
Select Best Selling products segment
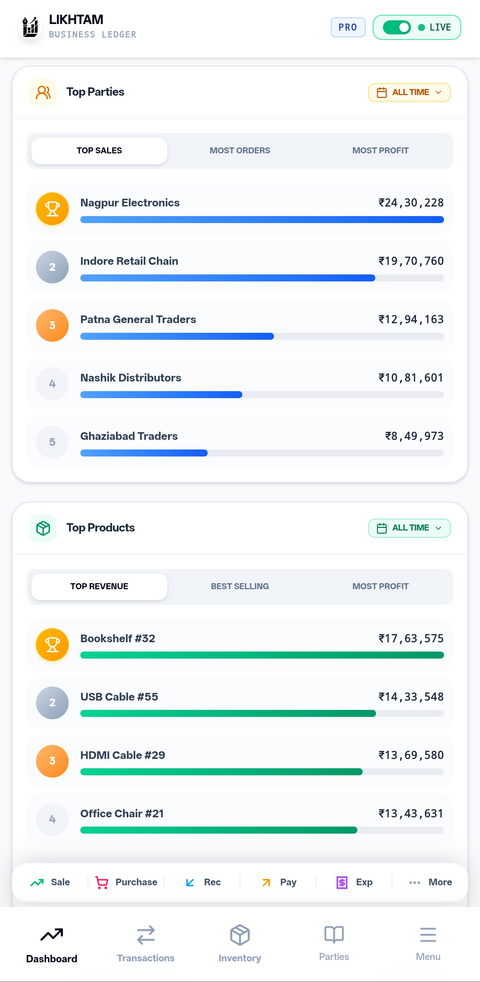[x=240, y=586]
